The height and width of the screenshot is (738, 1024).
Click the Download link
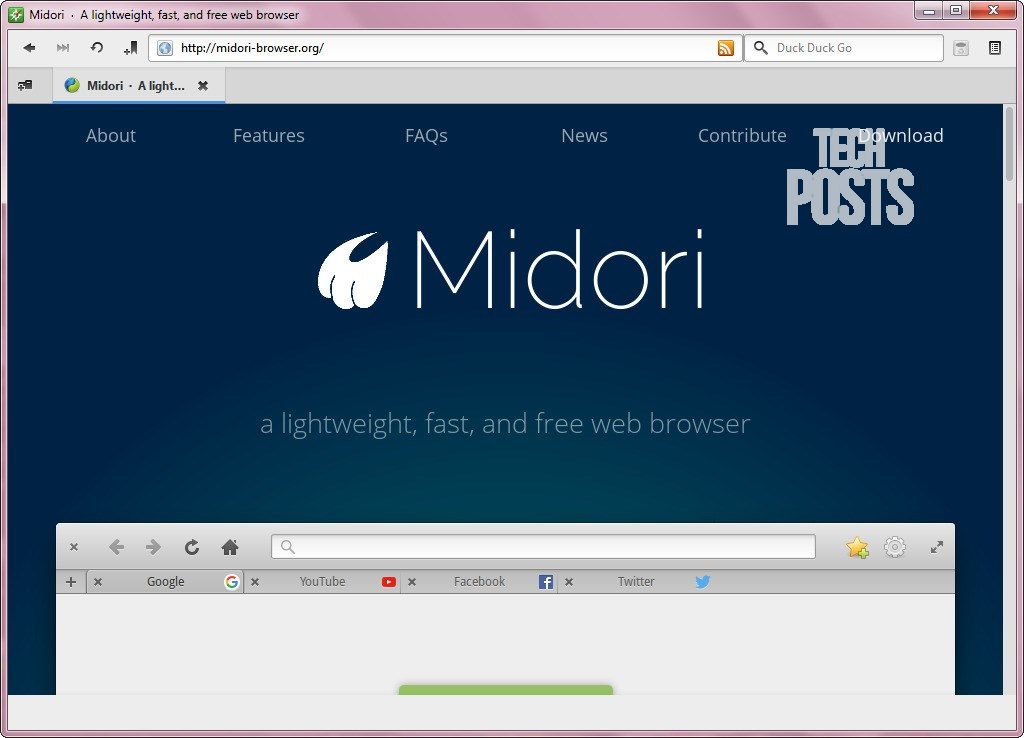pyautogui.click(x=901, y=135)
